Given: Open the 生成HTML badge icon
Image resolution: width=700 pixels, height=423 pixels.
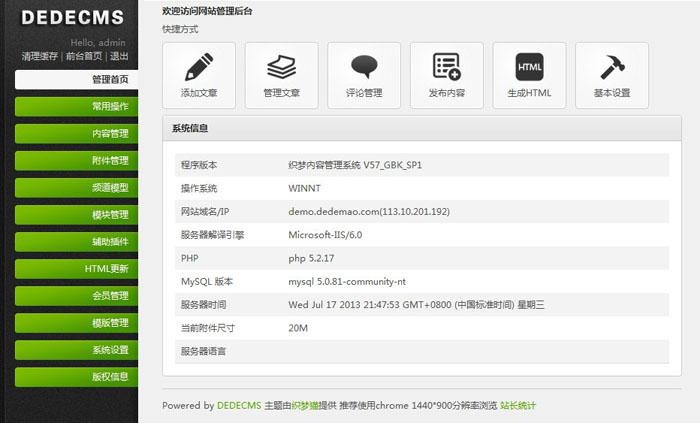Looking at the screenshot, I should pos(529,67).
